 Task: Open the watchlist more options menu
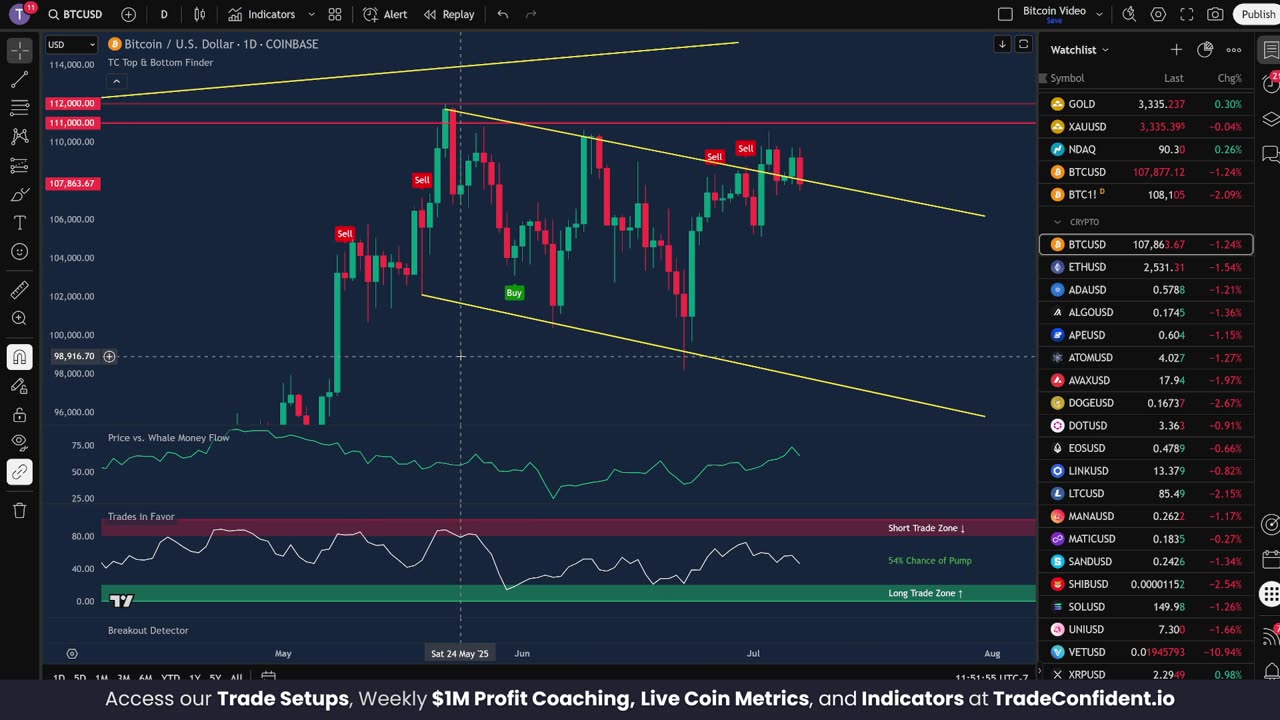point(1234,50)
